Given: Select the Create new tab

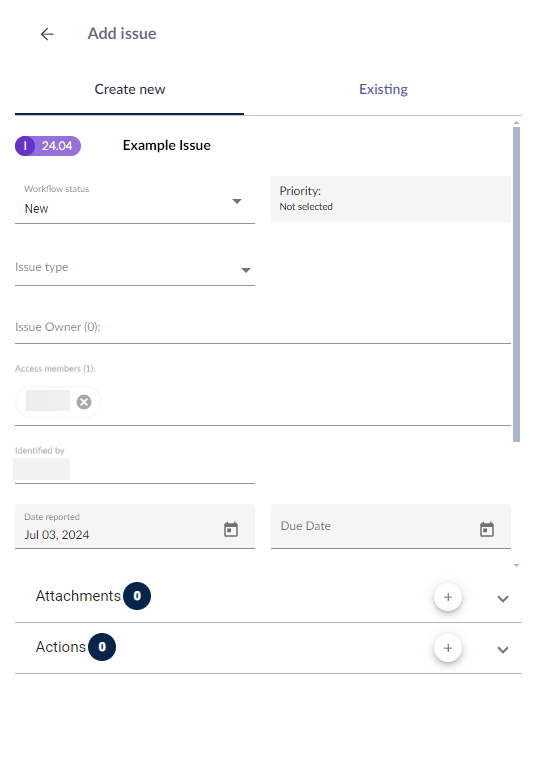Looking at the screenshot, I should (x=129, y=90).
